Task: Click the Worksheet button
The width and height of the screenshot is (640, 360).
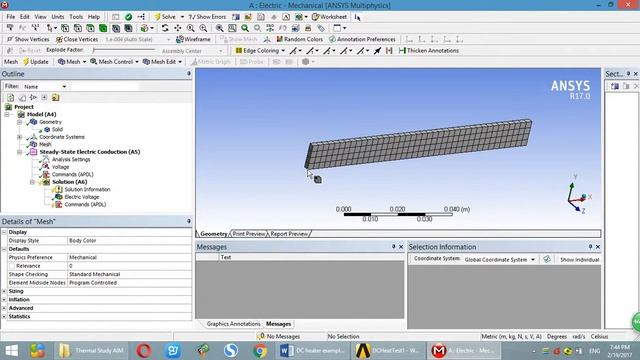Action: (329, 17)
